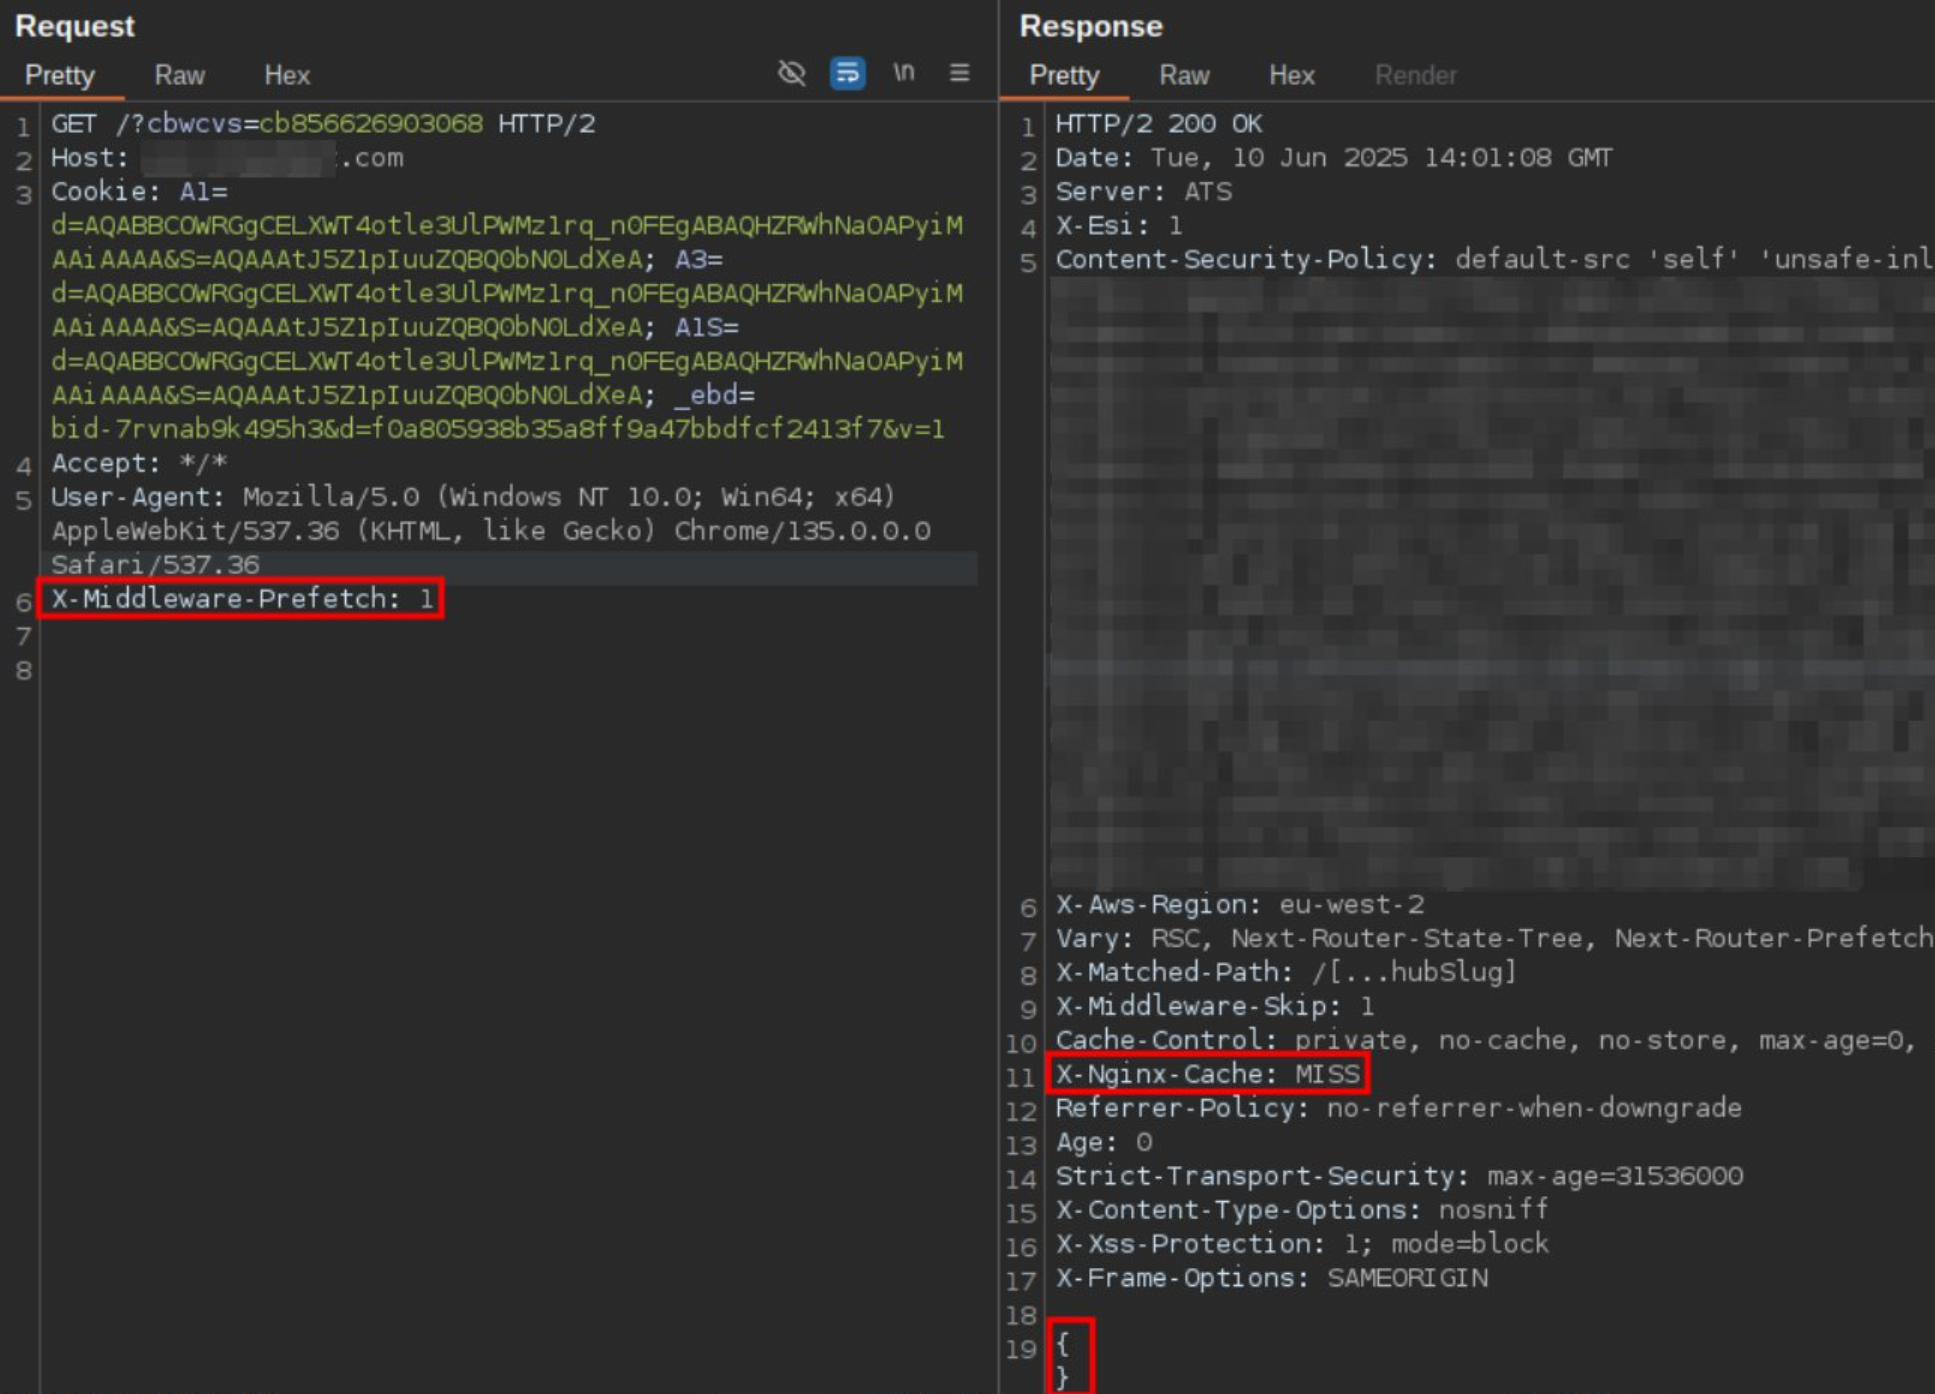Click the bid-7rvnab9k495h3 cookie value line
The width and height of the screenshot is (1935, 1394).
498,430
